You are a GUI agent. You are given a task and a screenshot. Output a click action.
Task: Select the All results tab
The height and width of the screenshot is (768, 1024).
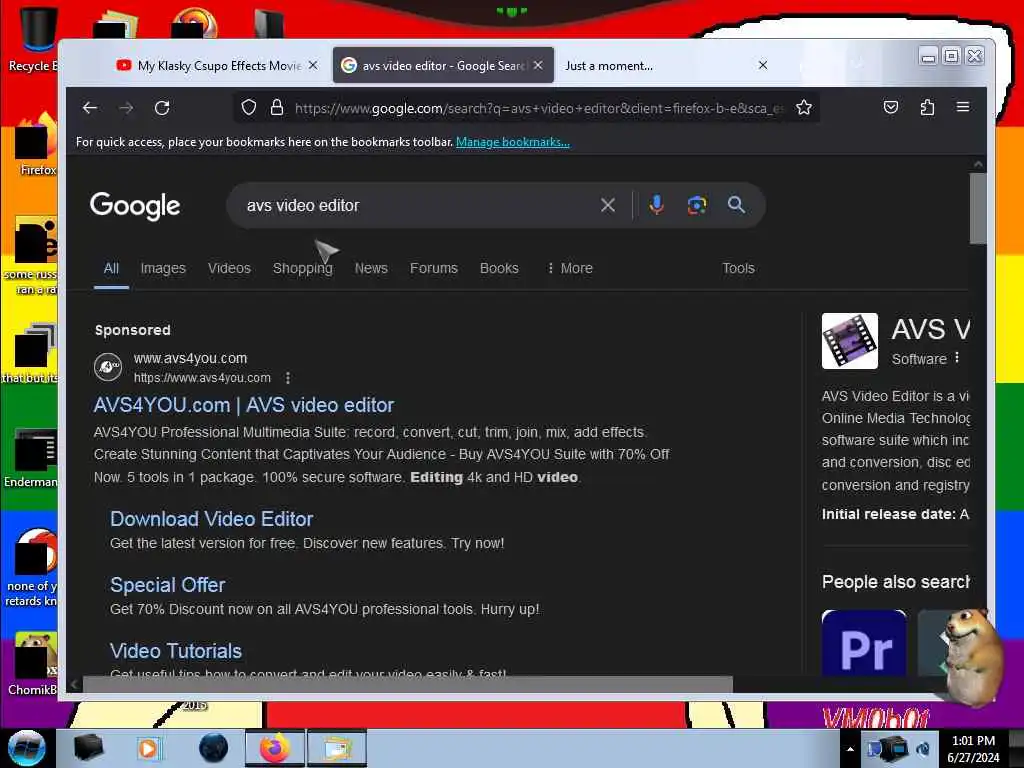pos(111,268)
